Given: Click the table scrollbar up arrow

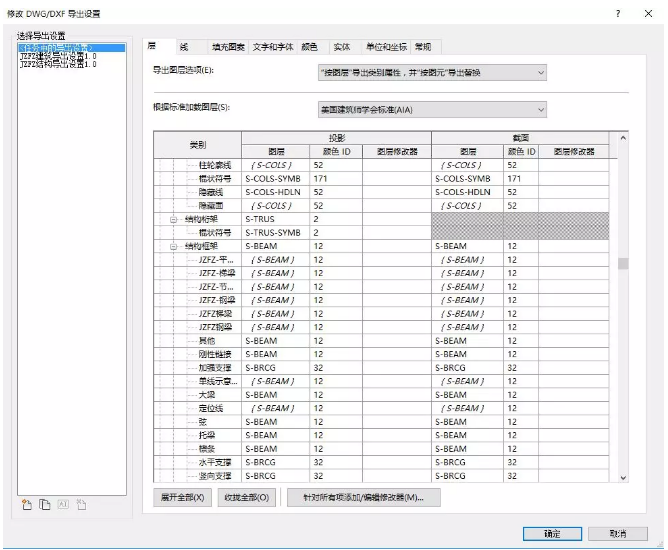Looking at the screenshot, I should point(623,138).
